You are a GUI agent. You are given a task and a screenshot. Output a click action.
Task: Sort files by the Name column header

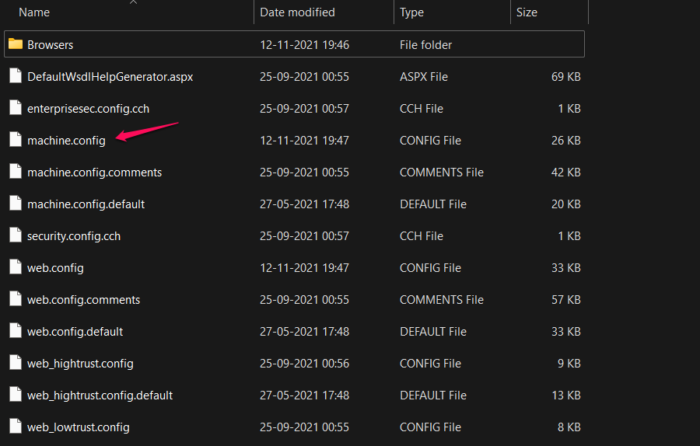point(35,13)
